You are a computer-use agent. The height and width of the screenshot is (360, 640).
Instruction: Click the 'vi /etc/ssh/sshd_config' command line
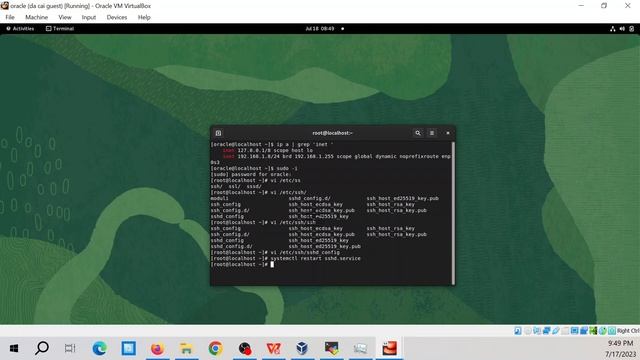coord(275,252)
